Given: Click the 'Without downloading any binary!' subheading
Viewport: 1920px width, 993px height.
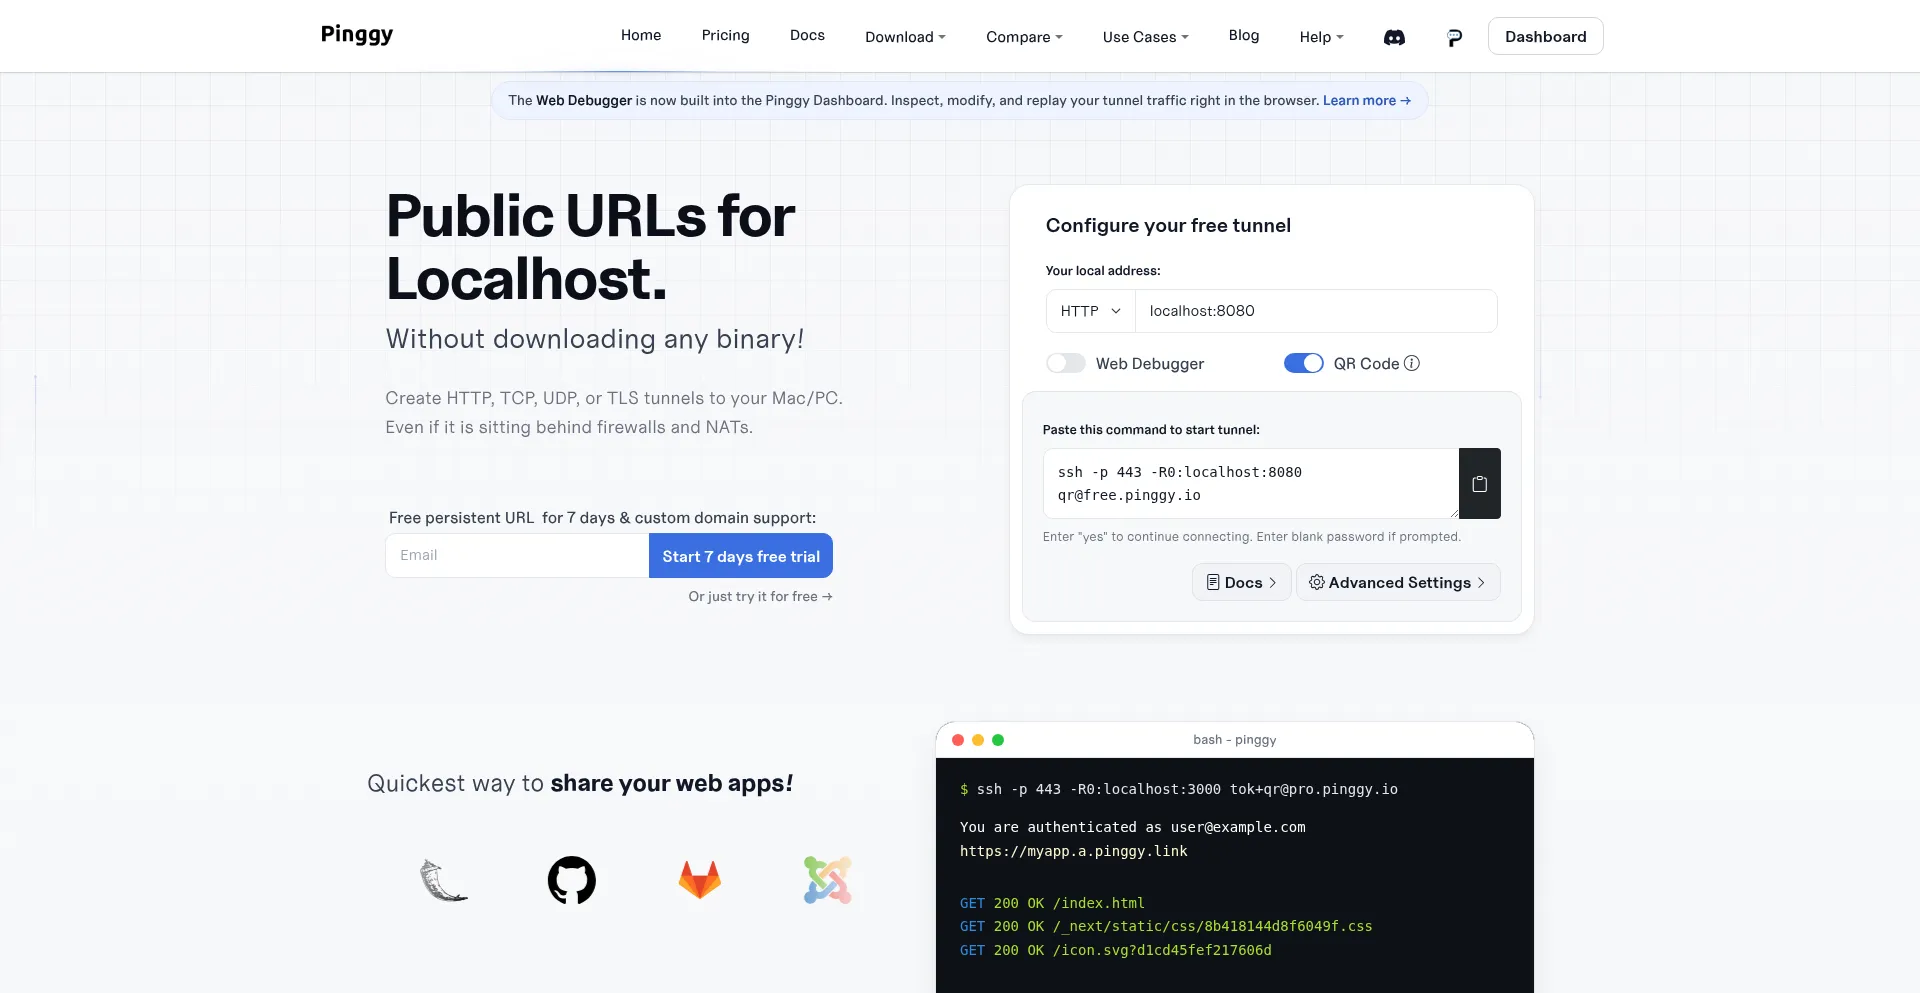Looking at the screenshot, I should pyautogui.click(x=595, y=339).
